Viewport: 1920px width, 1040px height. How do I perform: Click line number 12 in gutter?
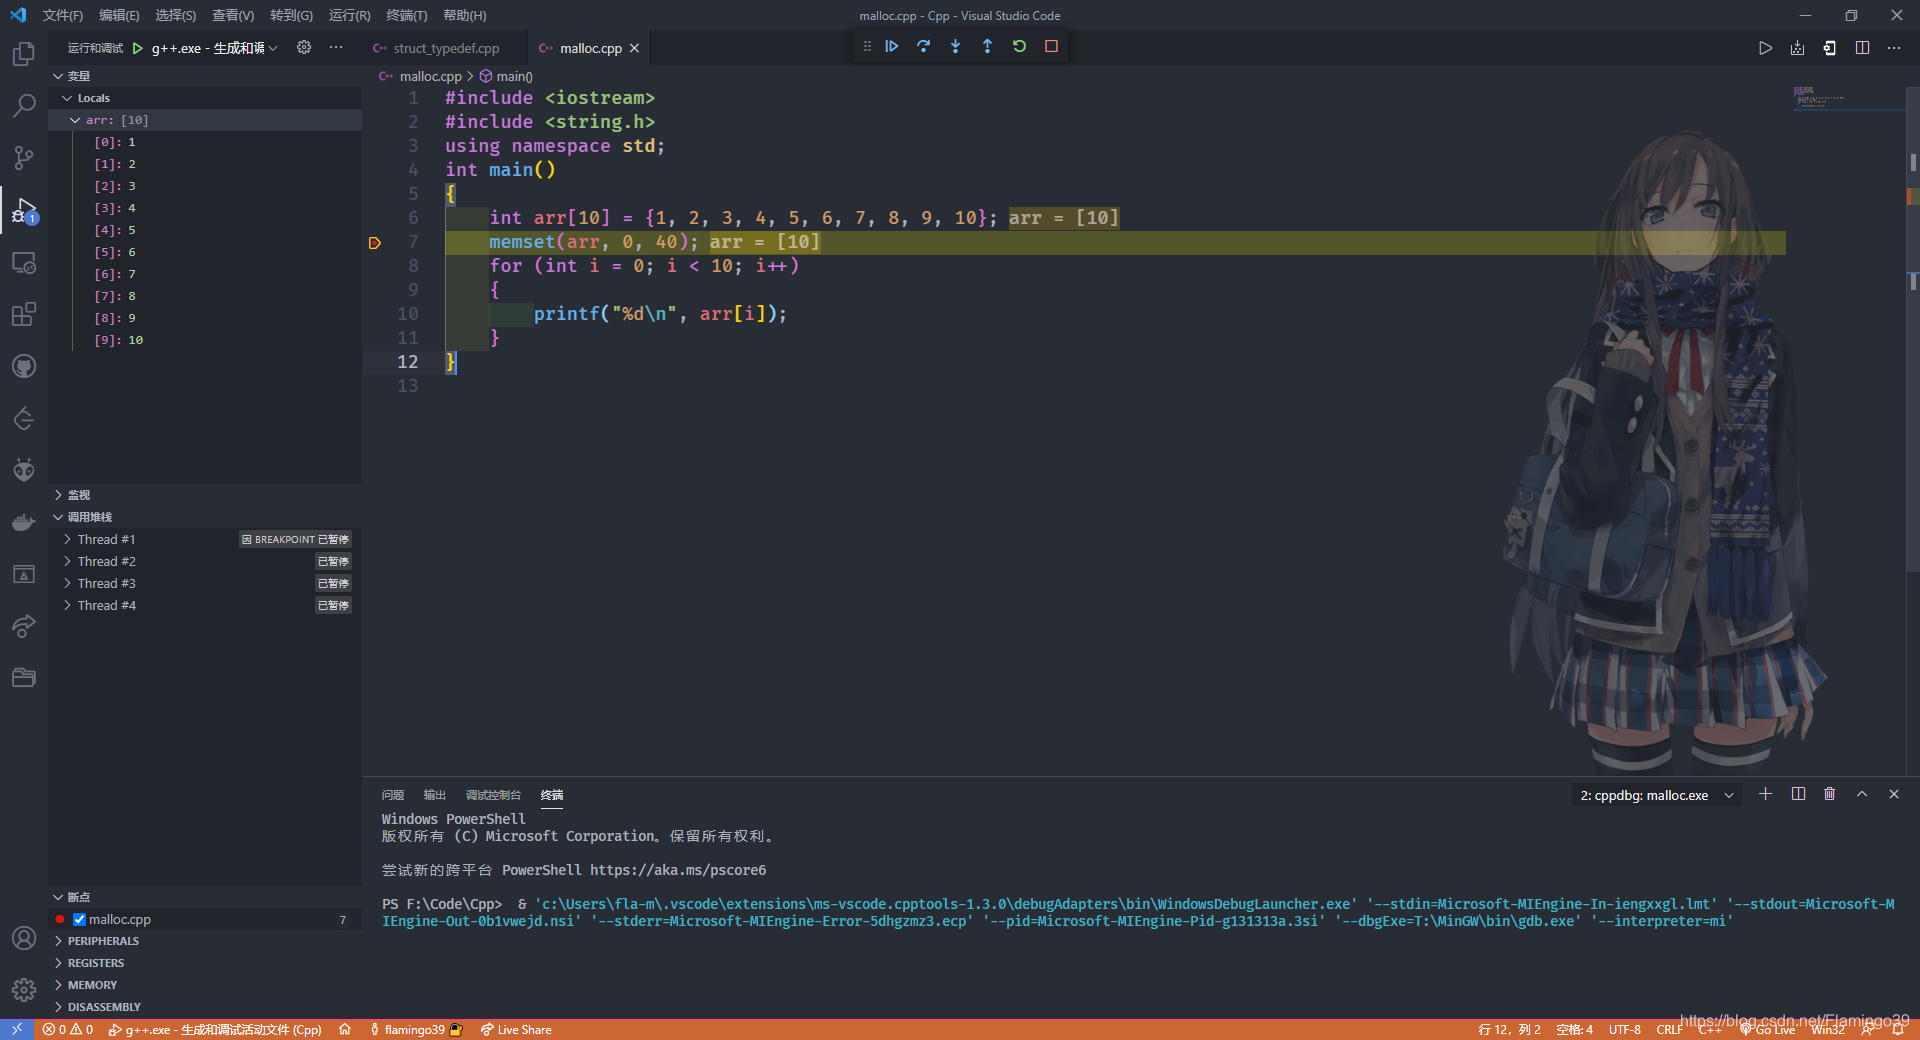tap(408, 362)
